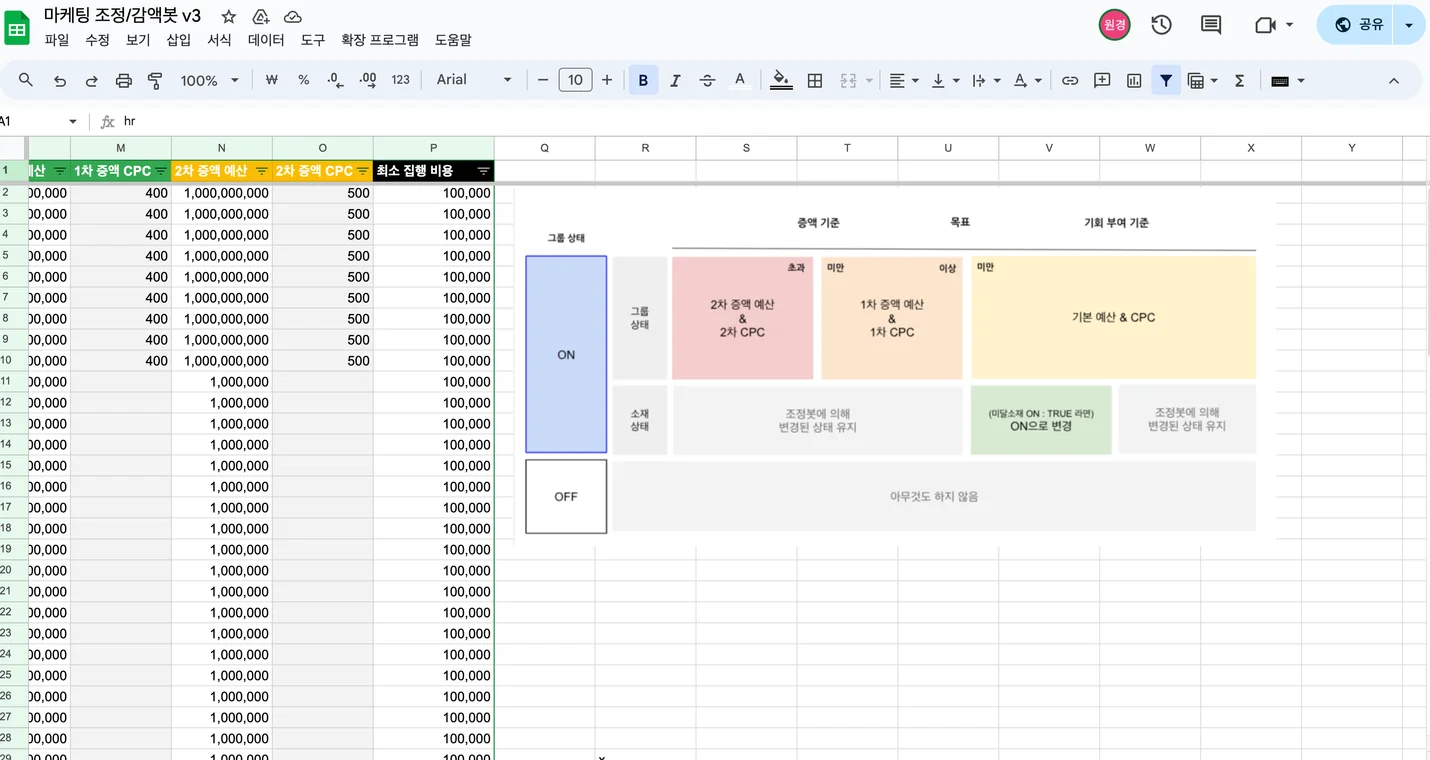Open the comment history panel

point(1211,25)
